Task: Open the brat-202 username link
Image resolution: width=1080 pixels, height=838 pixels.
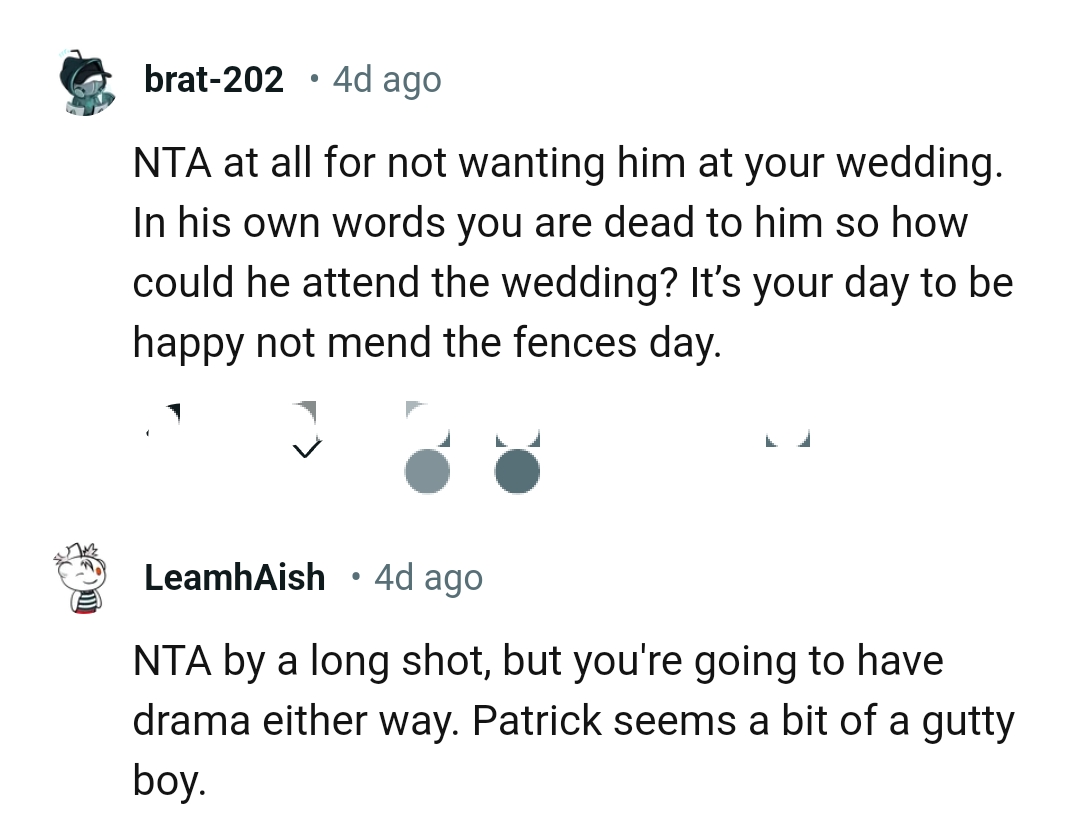Action: [214, 80]
